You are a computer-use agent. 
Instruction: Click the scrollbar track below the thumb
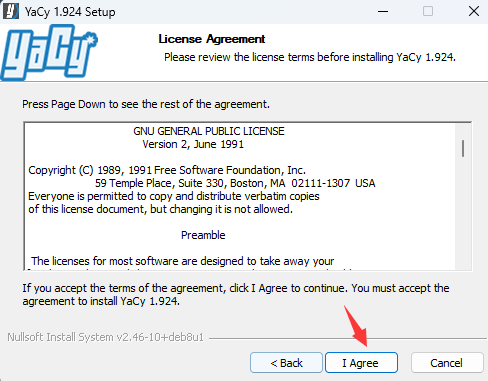pyautogui.click(x=463, y=213)
